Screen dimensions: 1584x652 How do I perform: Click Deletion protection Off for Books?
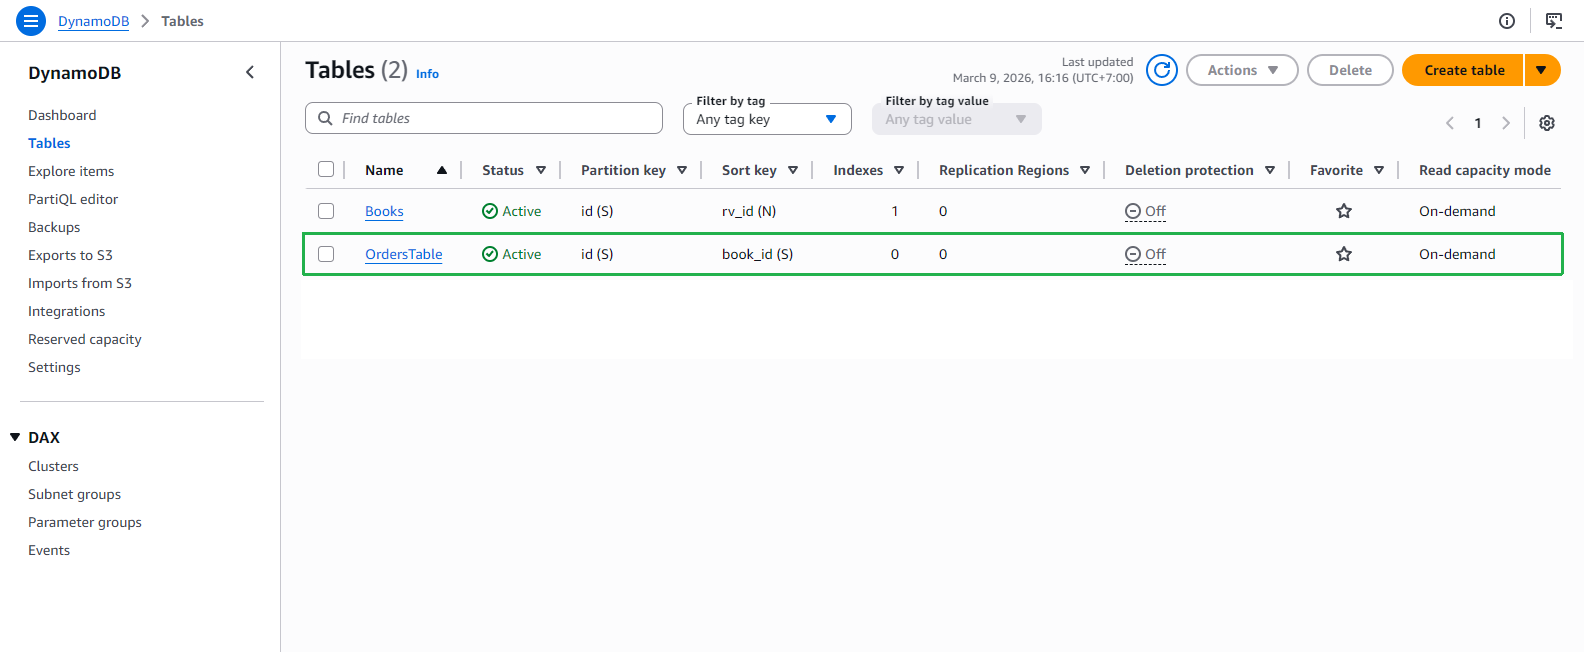[1145, 211]
